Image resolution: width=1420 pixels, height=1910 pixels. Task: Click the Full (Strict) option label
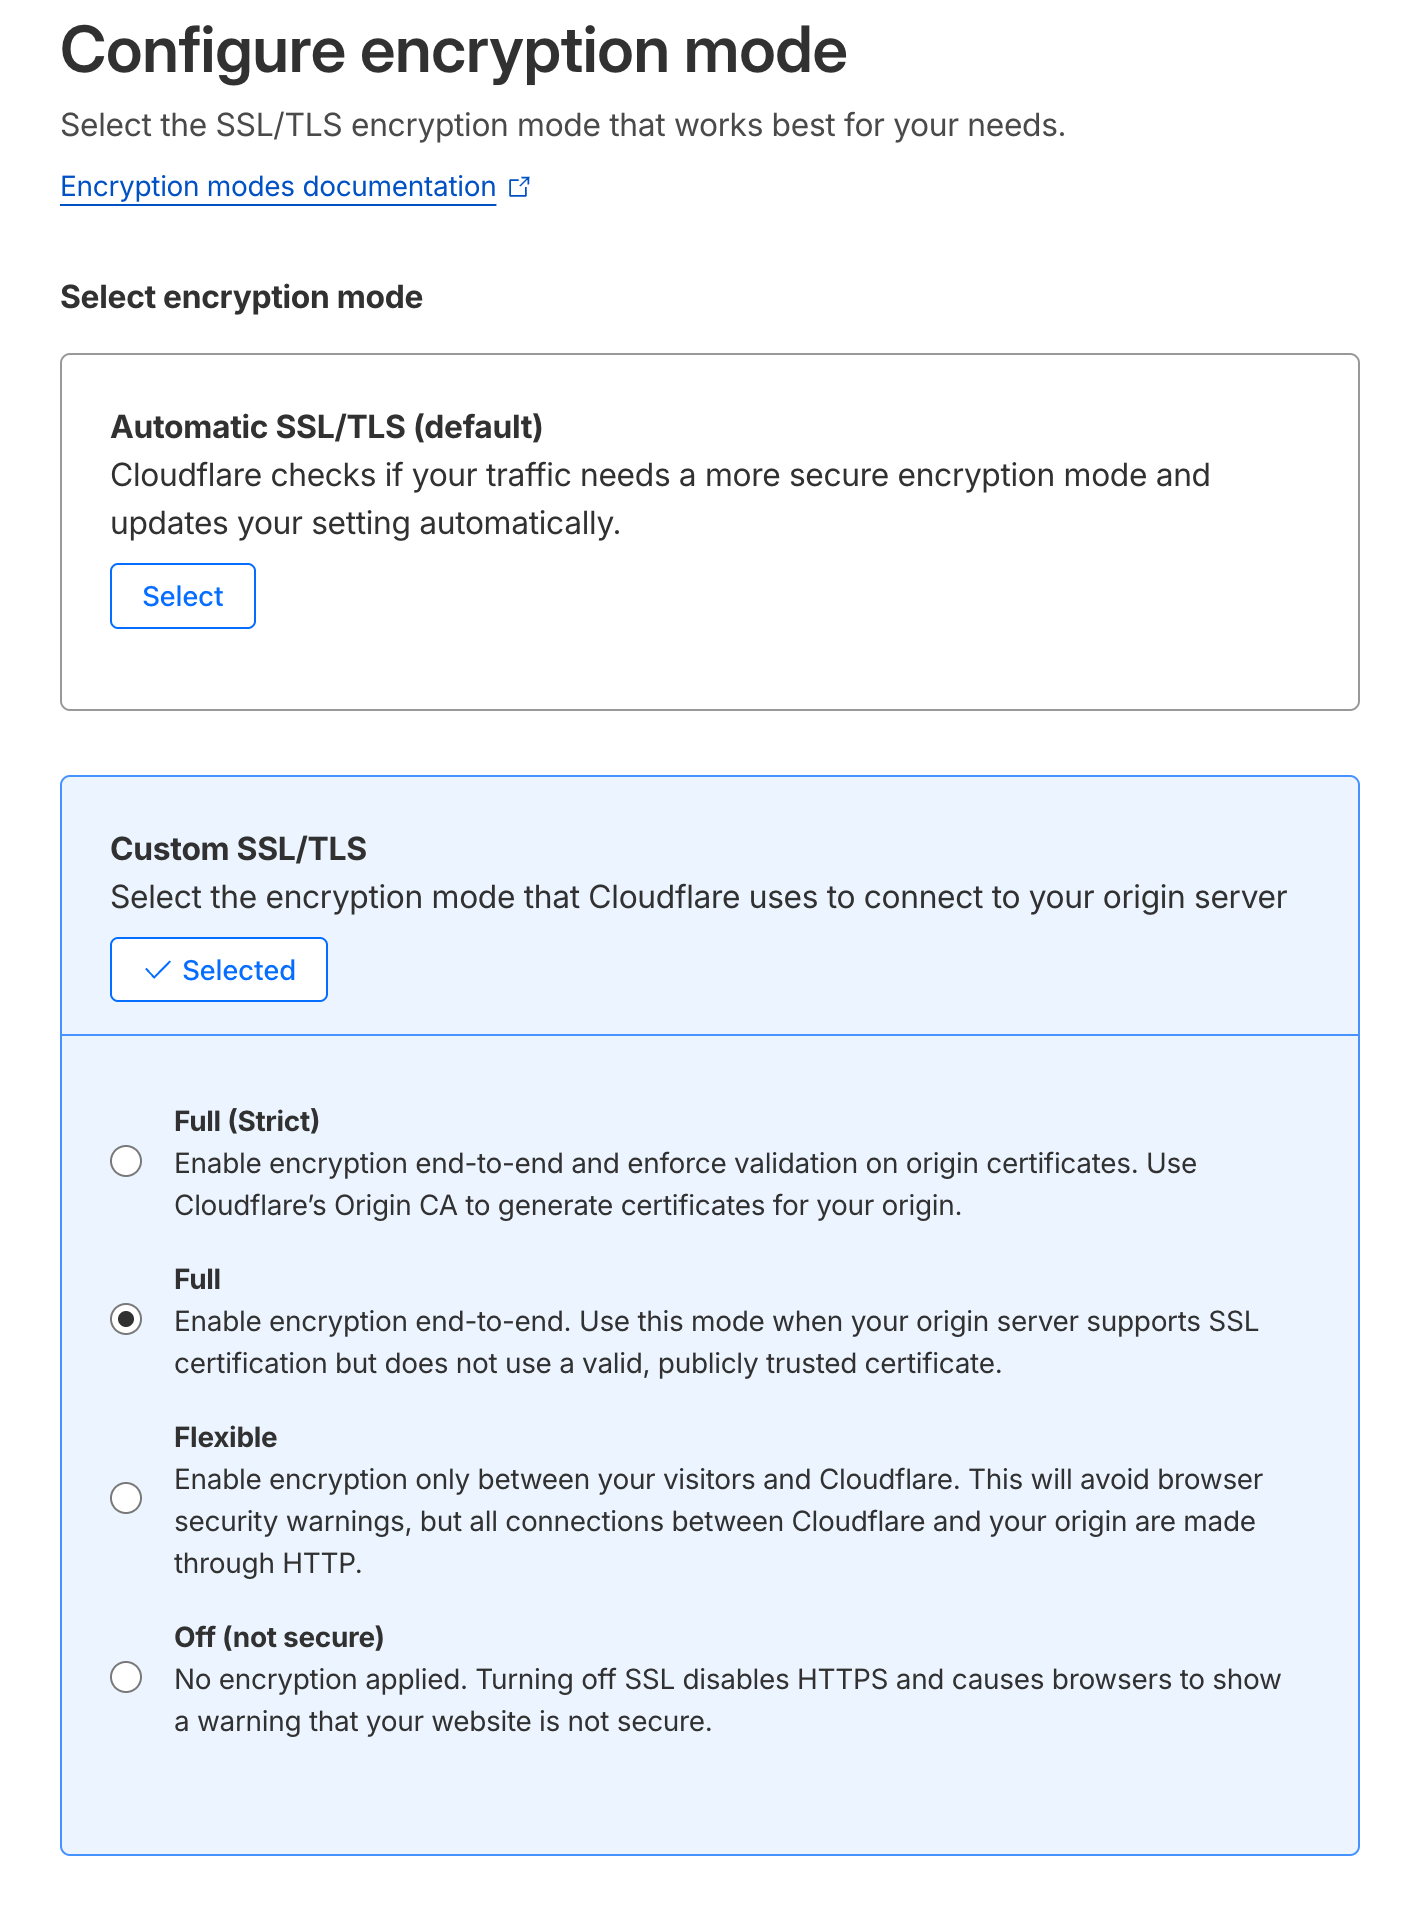(247, 1121)
